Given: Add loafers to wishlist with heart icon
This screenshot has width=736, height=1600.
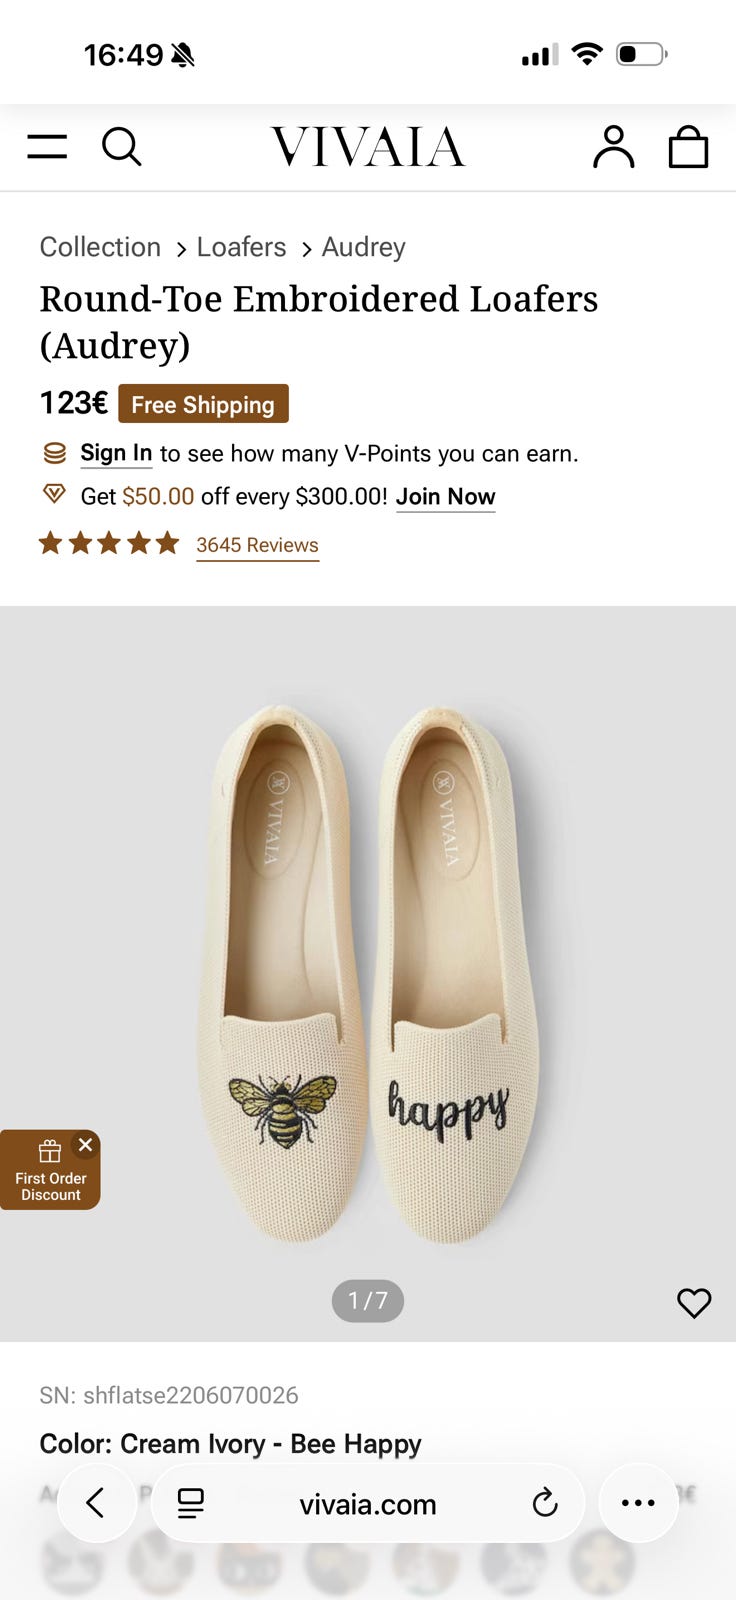Looking at the screenshot, I should click(x=694, y=1302).
